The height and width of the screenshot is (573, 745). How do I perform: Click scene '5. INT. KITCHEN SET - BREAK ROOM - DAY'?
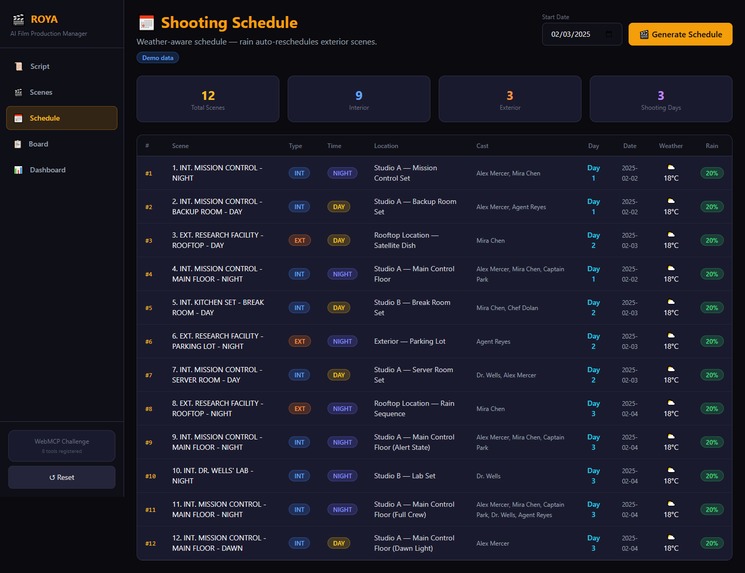218,307
